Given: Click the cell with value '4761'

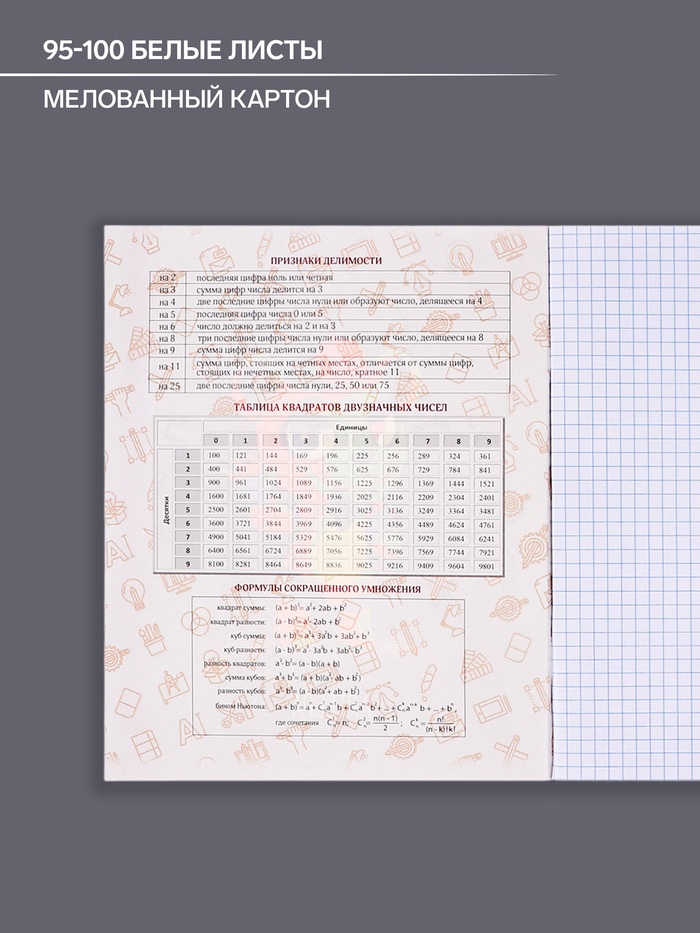Looking at the screenshot, I should pos(486,525).
